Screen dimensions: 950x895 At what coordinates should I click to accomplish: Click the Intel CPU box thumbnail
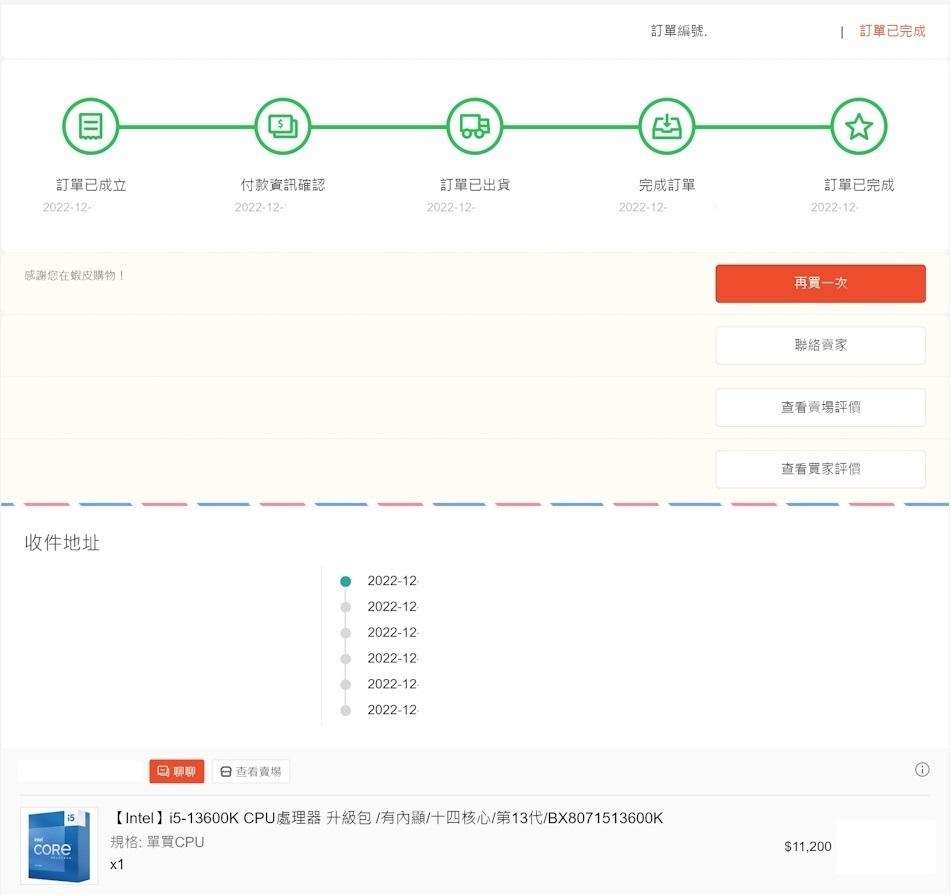point(58,845)
